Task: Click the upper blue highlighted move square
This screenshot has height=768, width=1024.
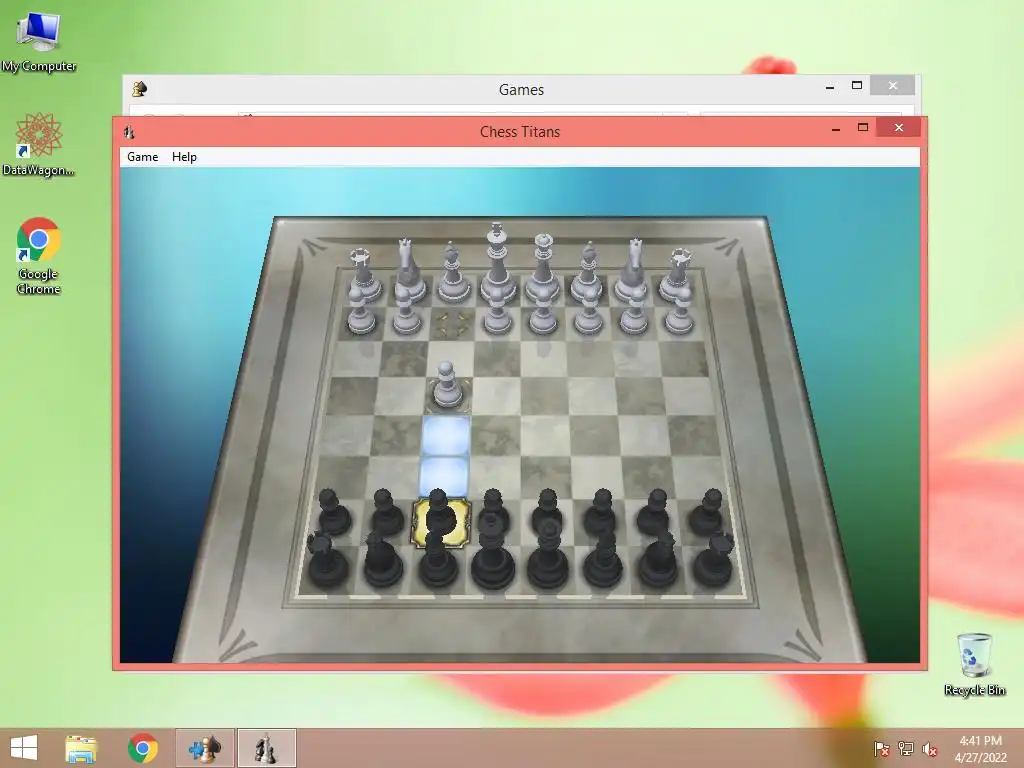Action: 446,434
